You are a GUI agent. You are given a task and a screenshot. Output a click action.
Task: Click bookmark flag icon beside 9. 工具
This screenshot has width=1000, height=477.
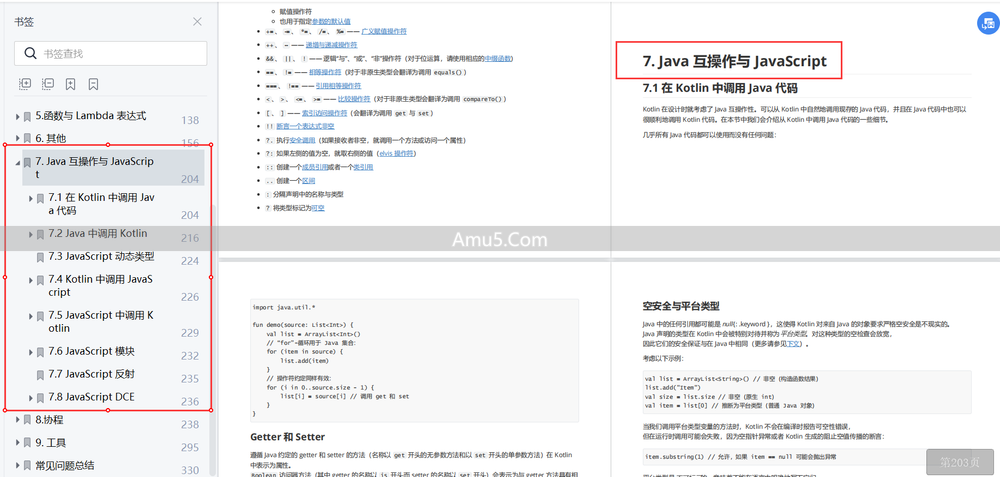[27, 443]
